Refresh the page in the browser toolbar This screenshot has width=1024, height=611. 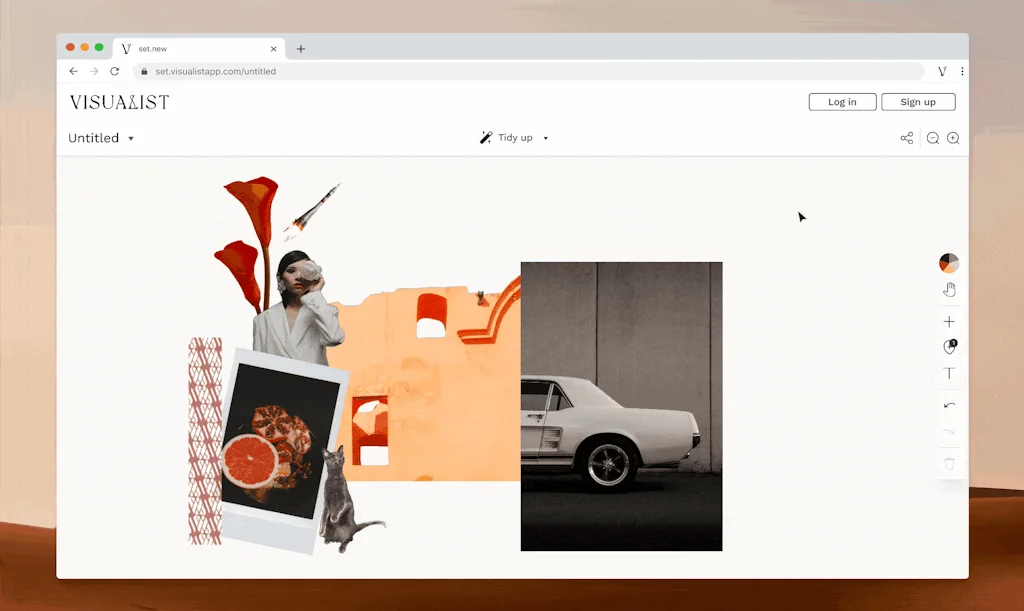114,71
